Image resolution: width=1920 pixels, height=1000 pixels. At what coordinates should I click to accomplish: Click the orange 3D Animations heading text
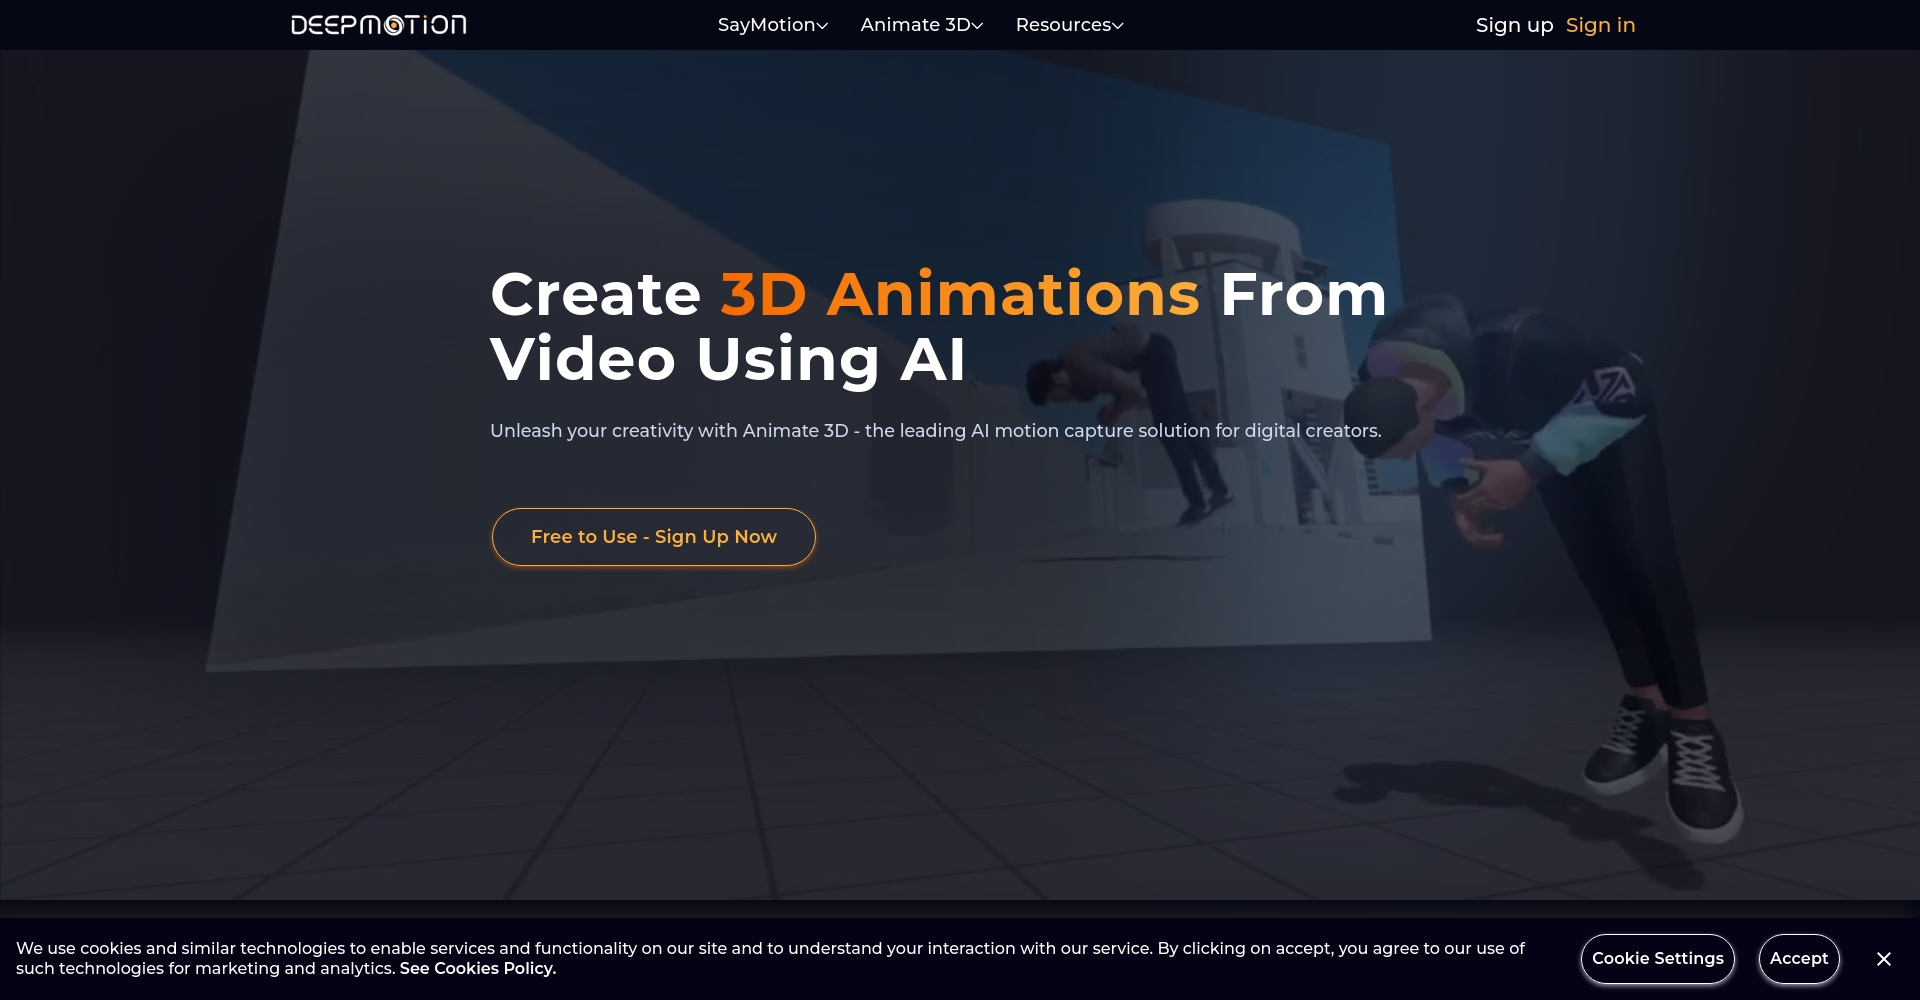959,292
